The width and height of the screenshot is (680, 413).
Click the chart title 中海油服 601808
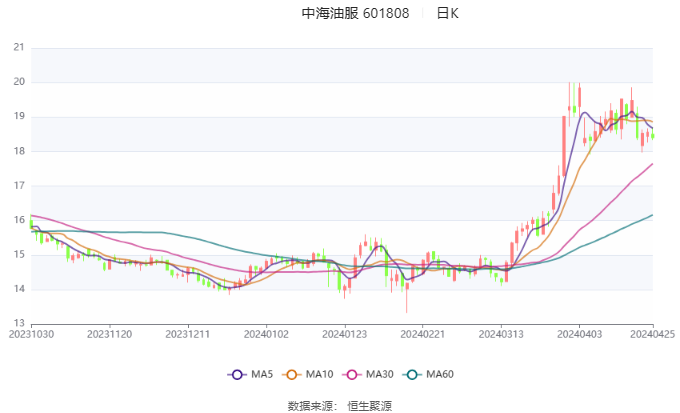click(x=355, y=13)
